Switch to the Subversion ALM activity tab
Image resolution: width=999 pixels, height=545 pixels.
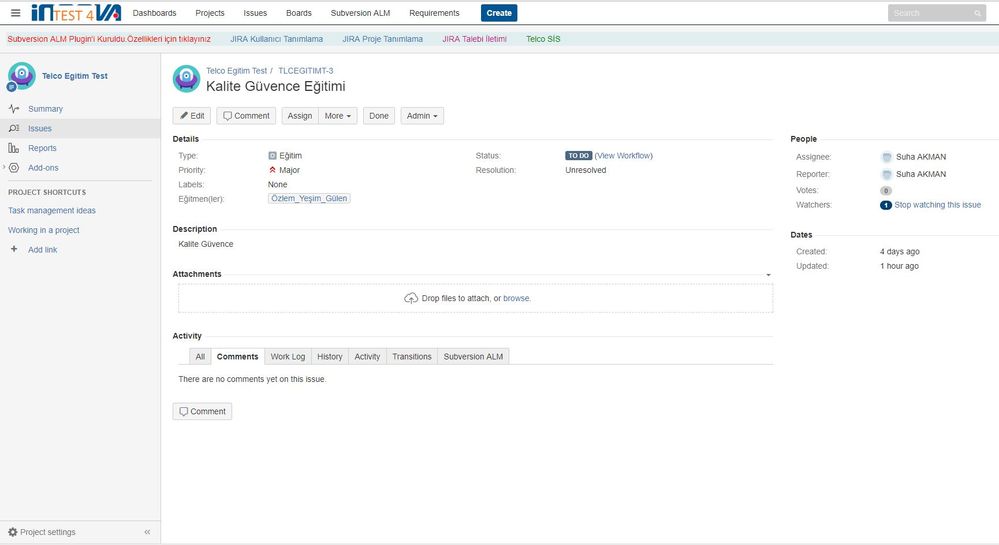coord(473,356)
